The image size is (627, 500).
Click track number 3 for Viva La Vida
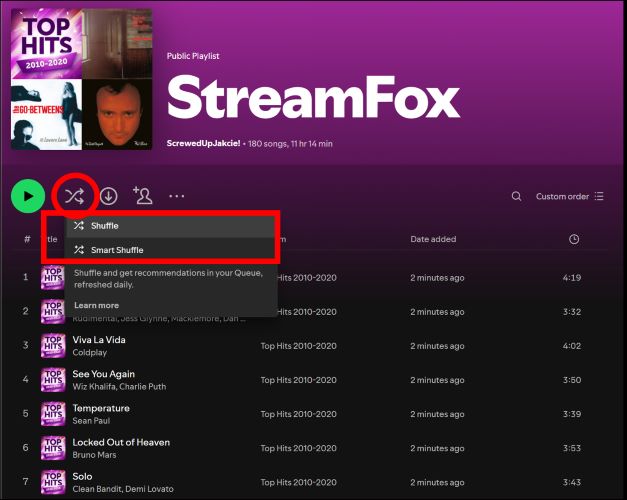click(x=26, y=345)
